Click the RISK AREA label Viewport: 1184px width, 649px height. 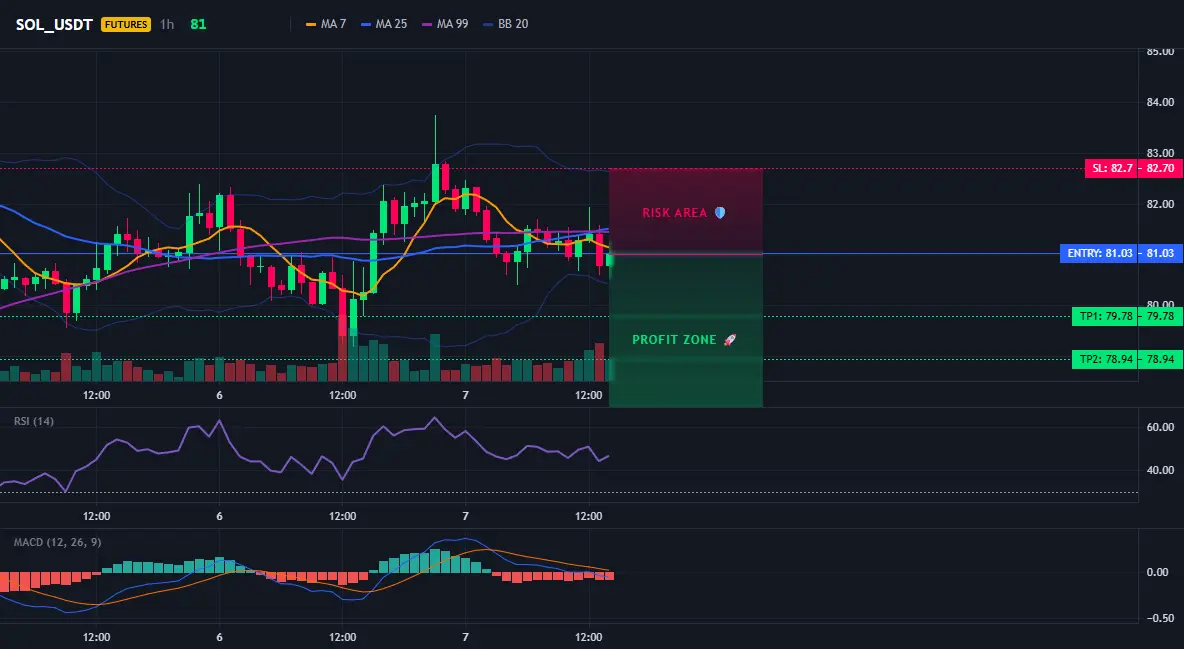[674, 213]
